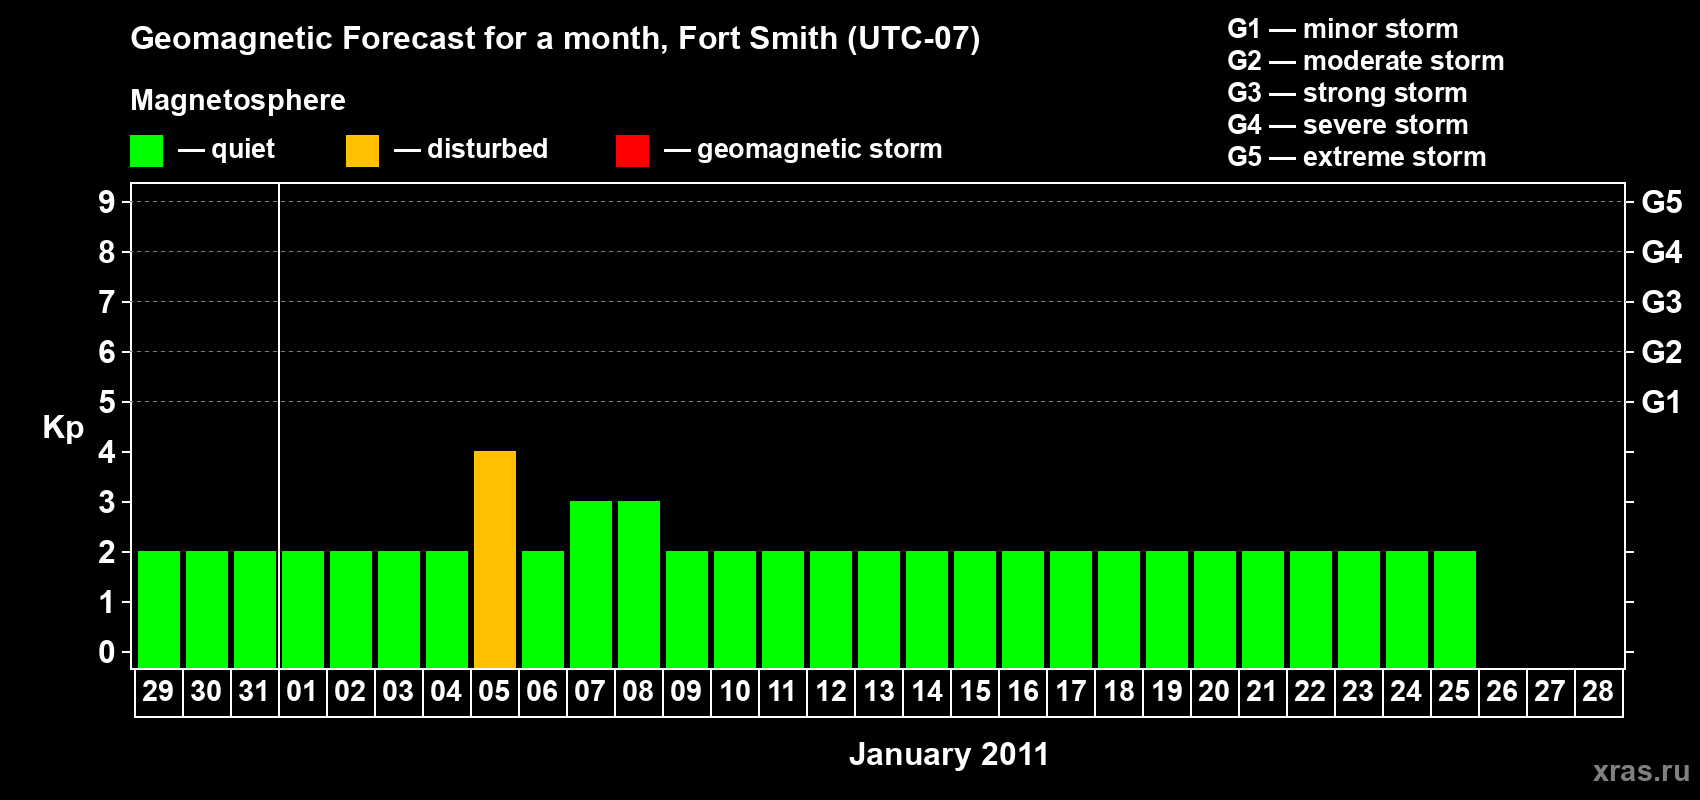Click the '— quiet' legend label
The width and height of the screenshot is (1700, 800).
tap(226, 149)
